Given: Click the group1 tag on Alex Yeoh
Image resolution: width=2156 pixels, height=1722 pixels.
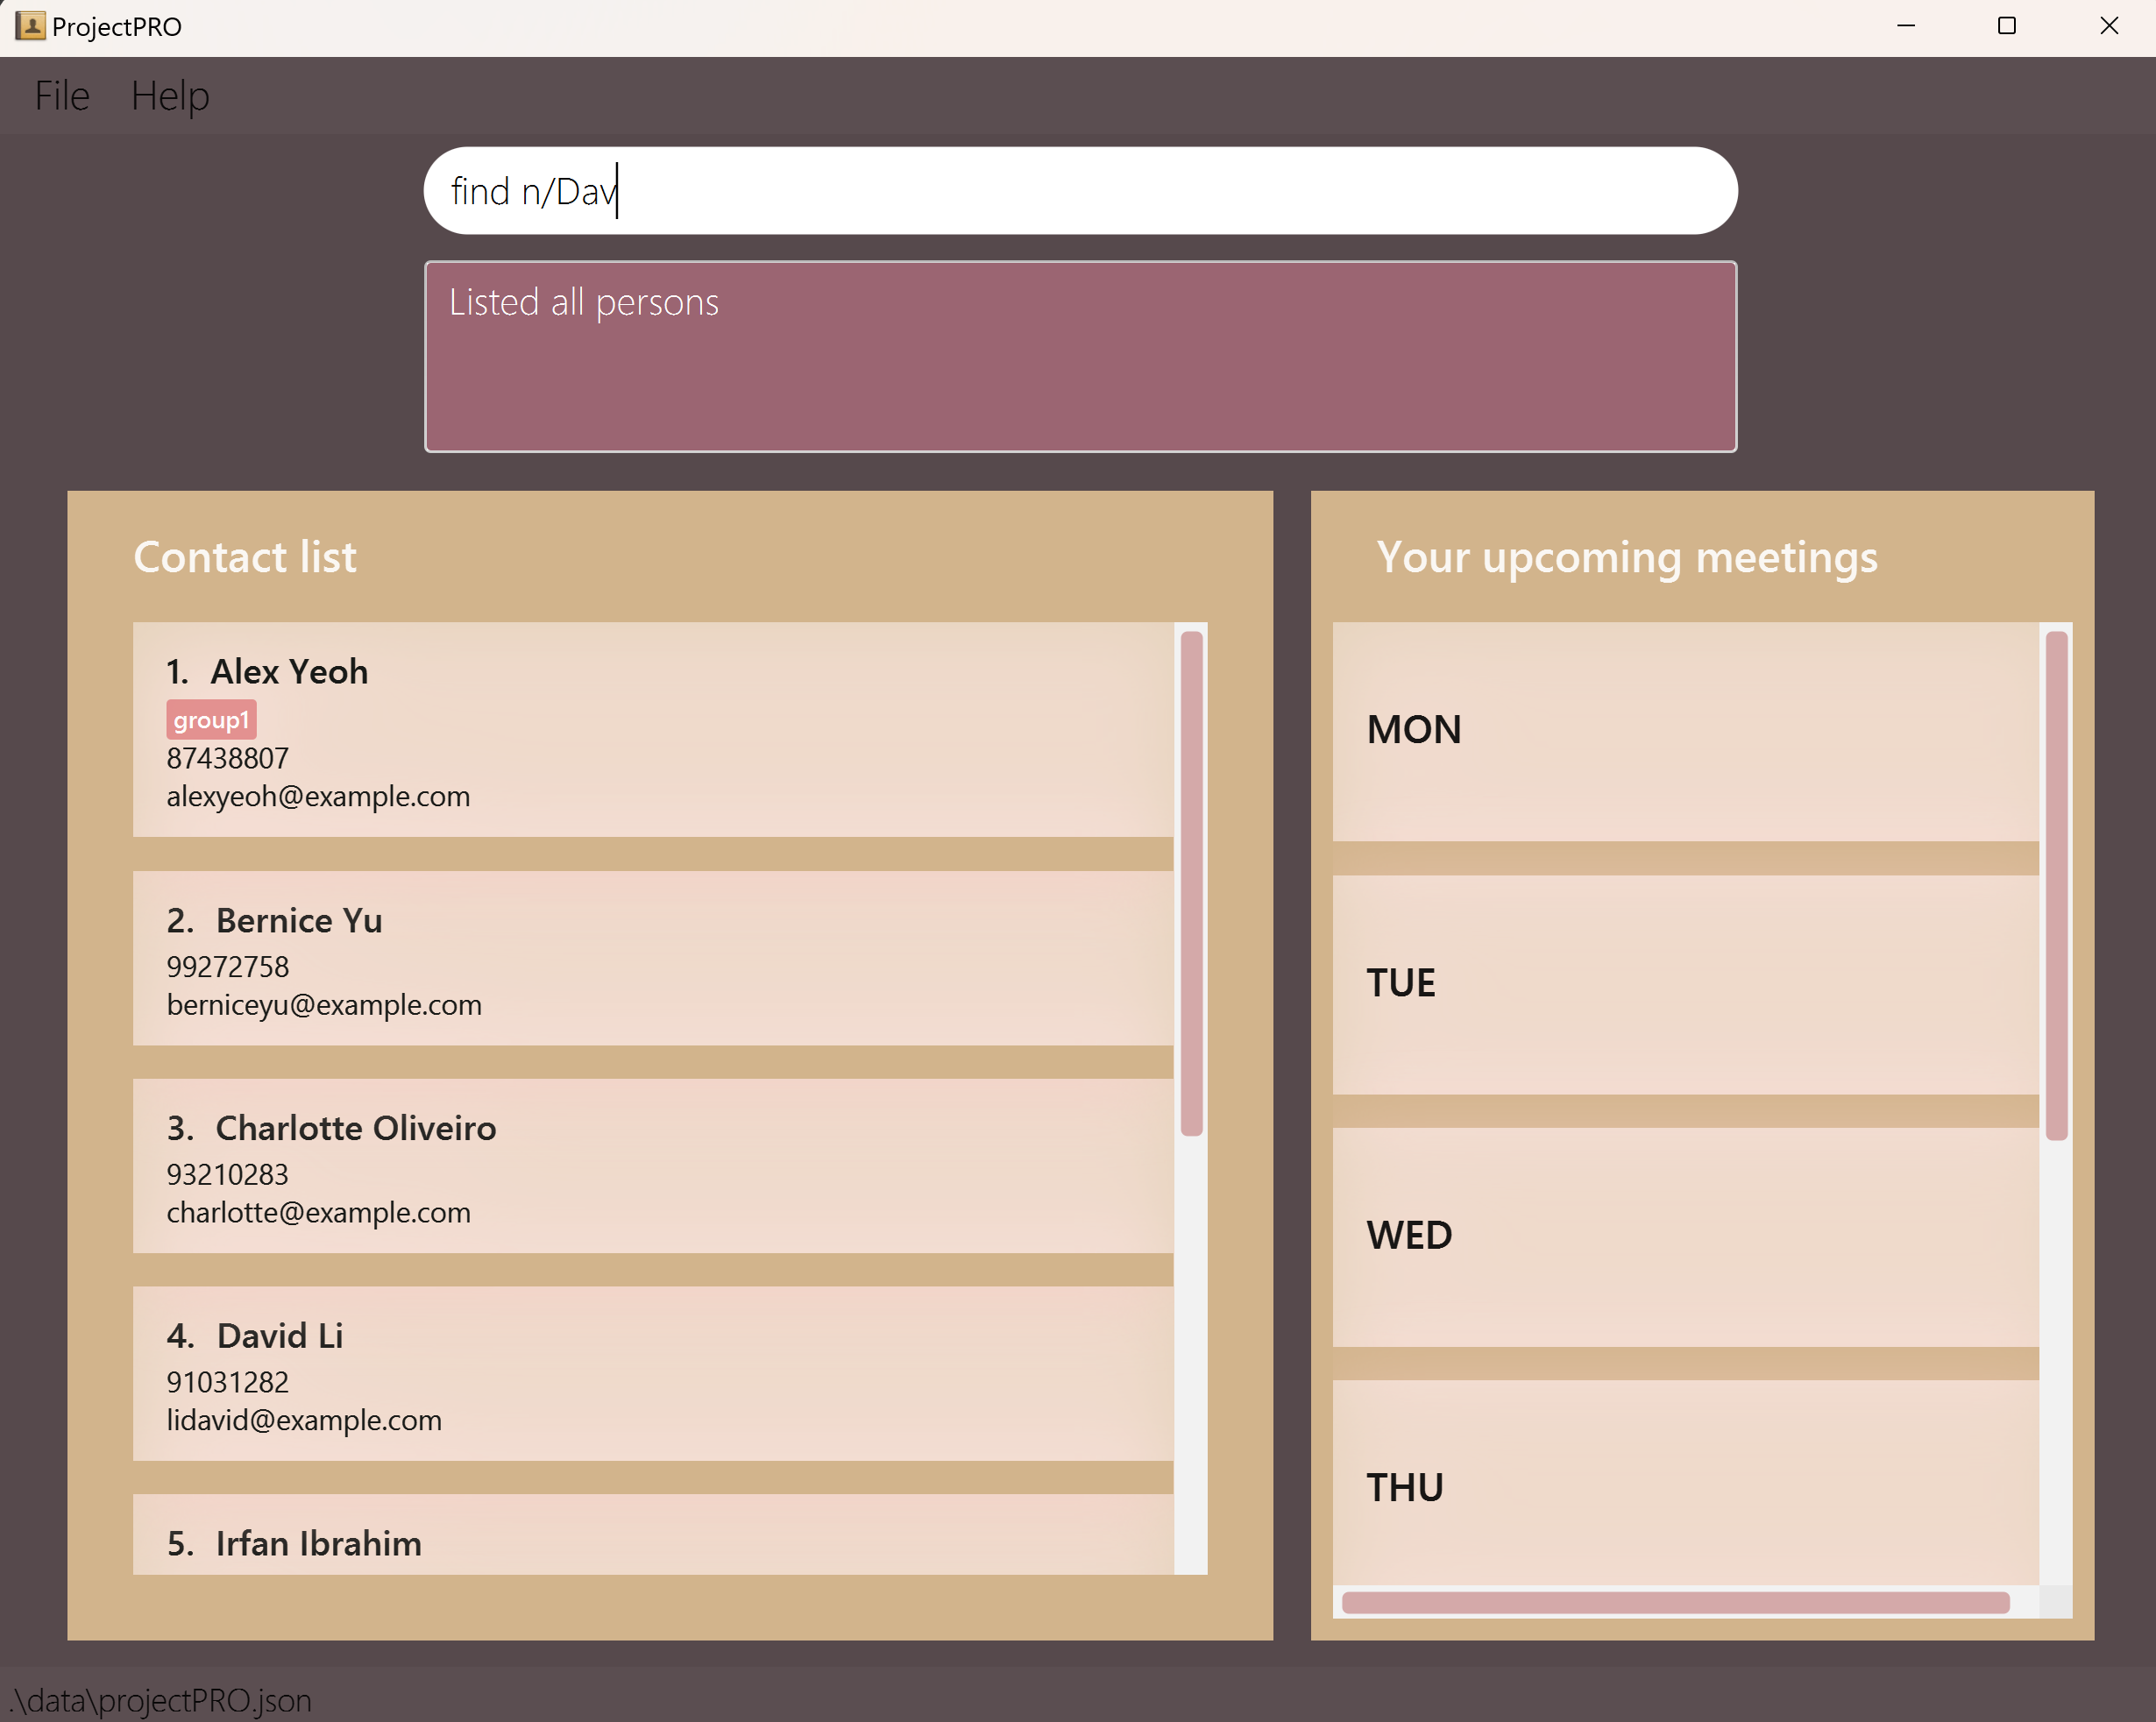Looking at the screenshot, I should (x=211, y=720).
